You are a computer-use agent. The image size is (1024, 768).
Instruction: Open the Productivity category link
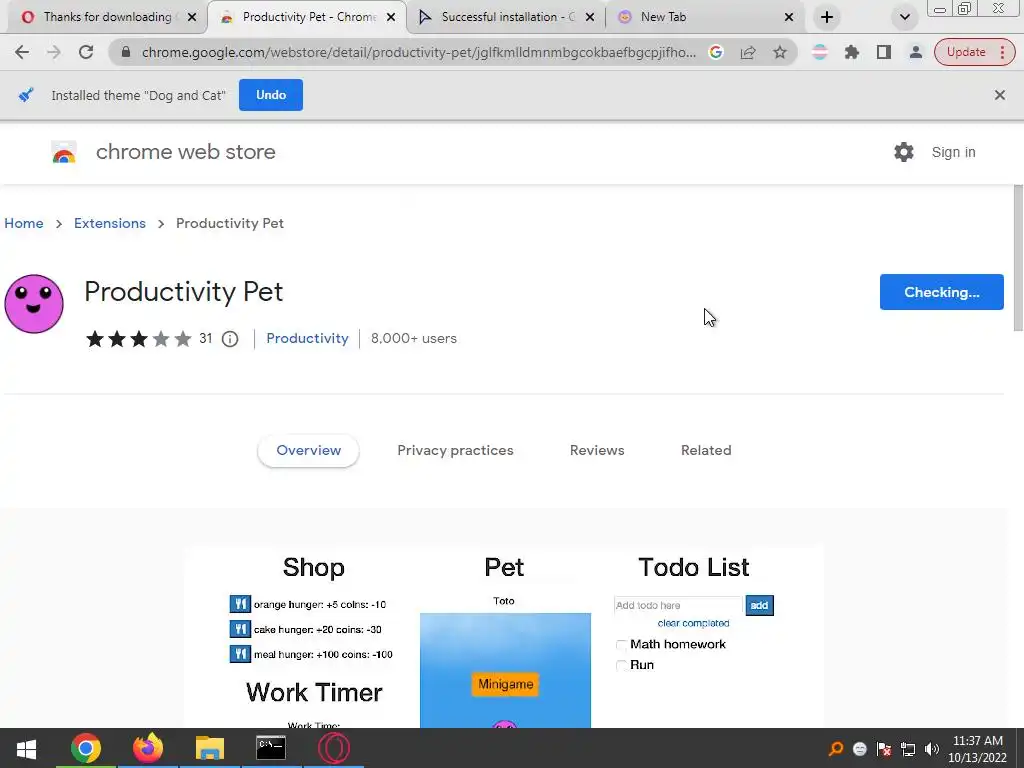[x=308, y=338]
